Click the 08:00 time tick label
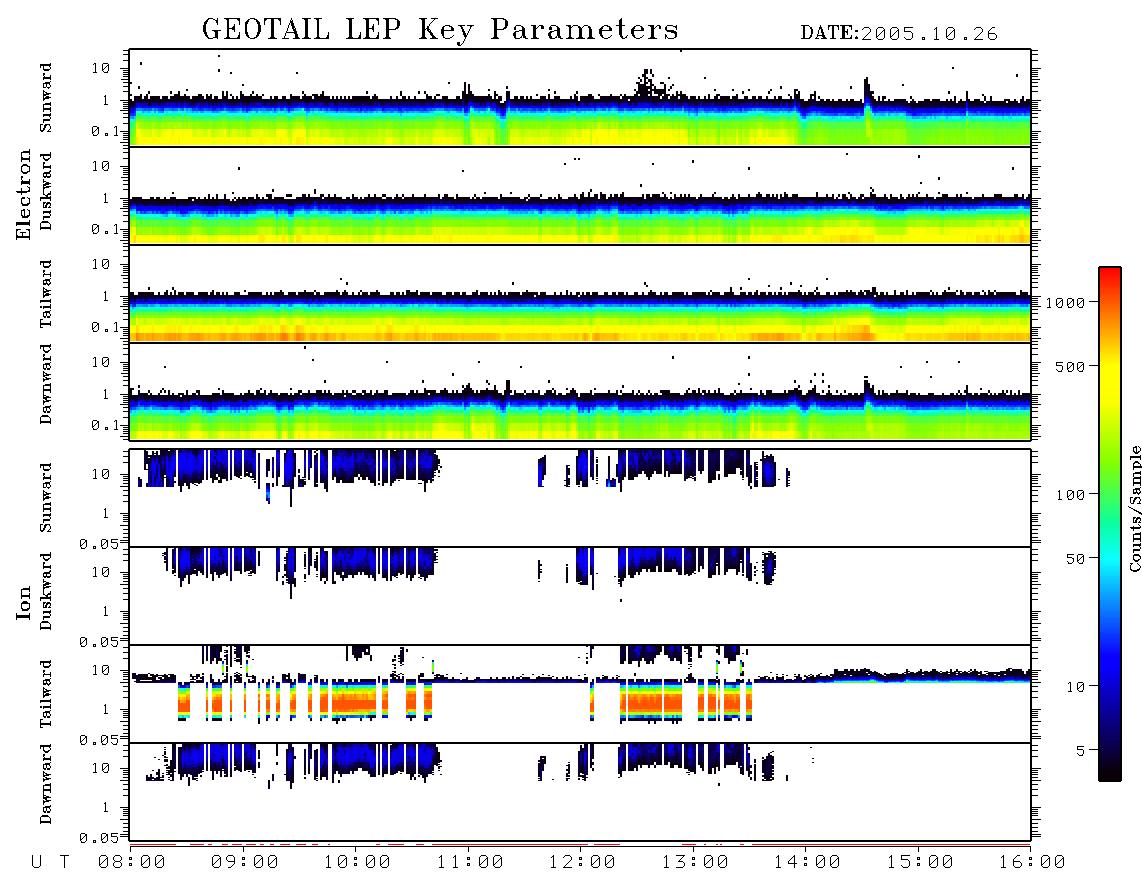The width and height of the screenshot is (1142, 880). pyautogui.click(x=132, y=863)
